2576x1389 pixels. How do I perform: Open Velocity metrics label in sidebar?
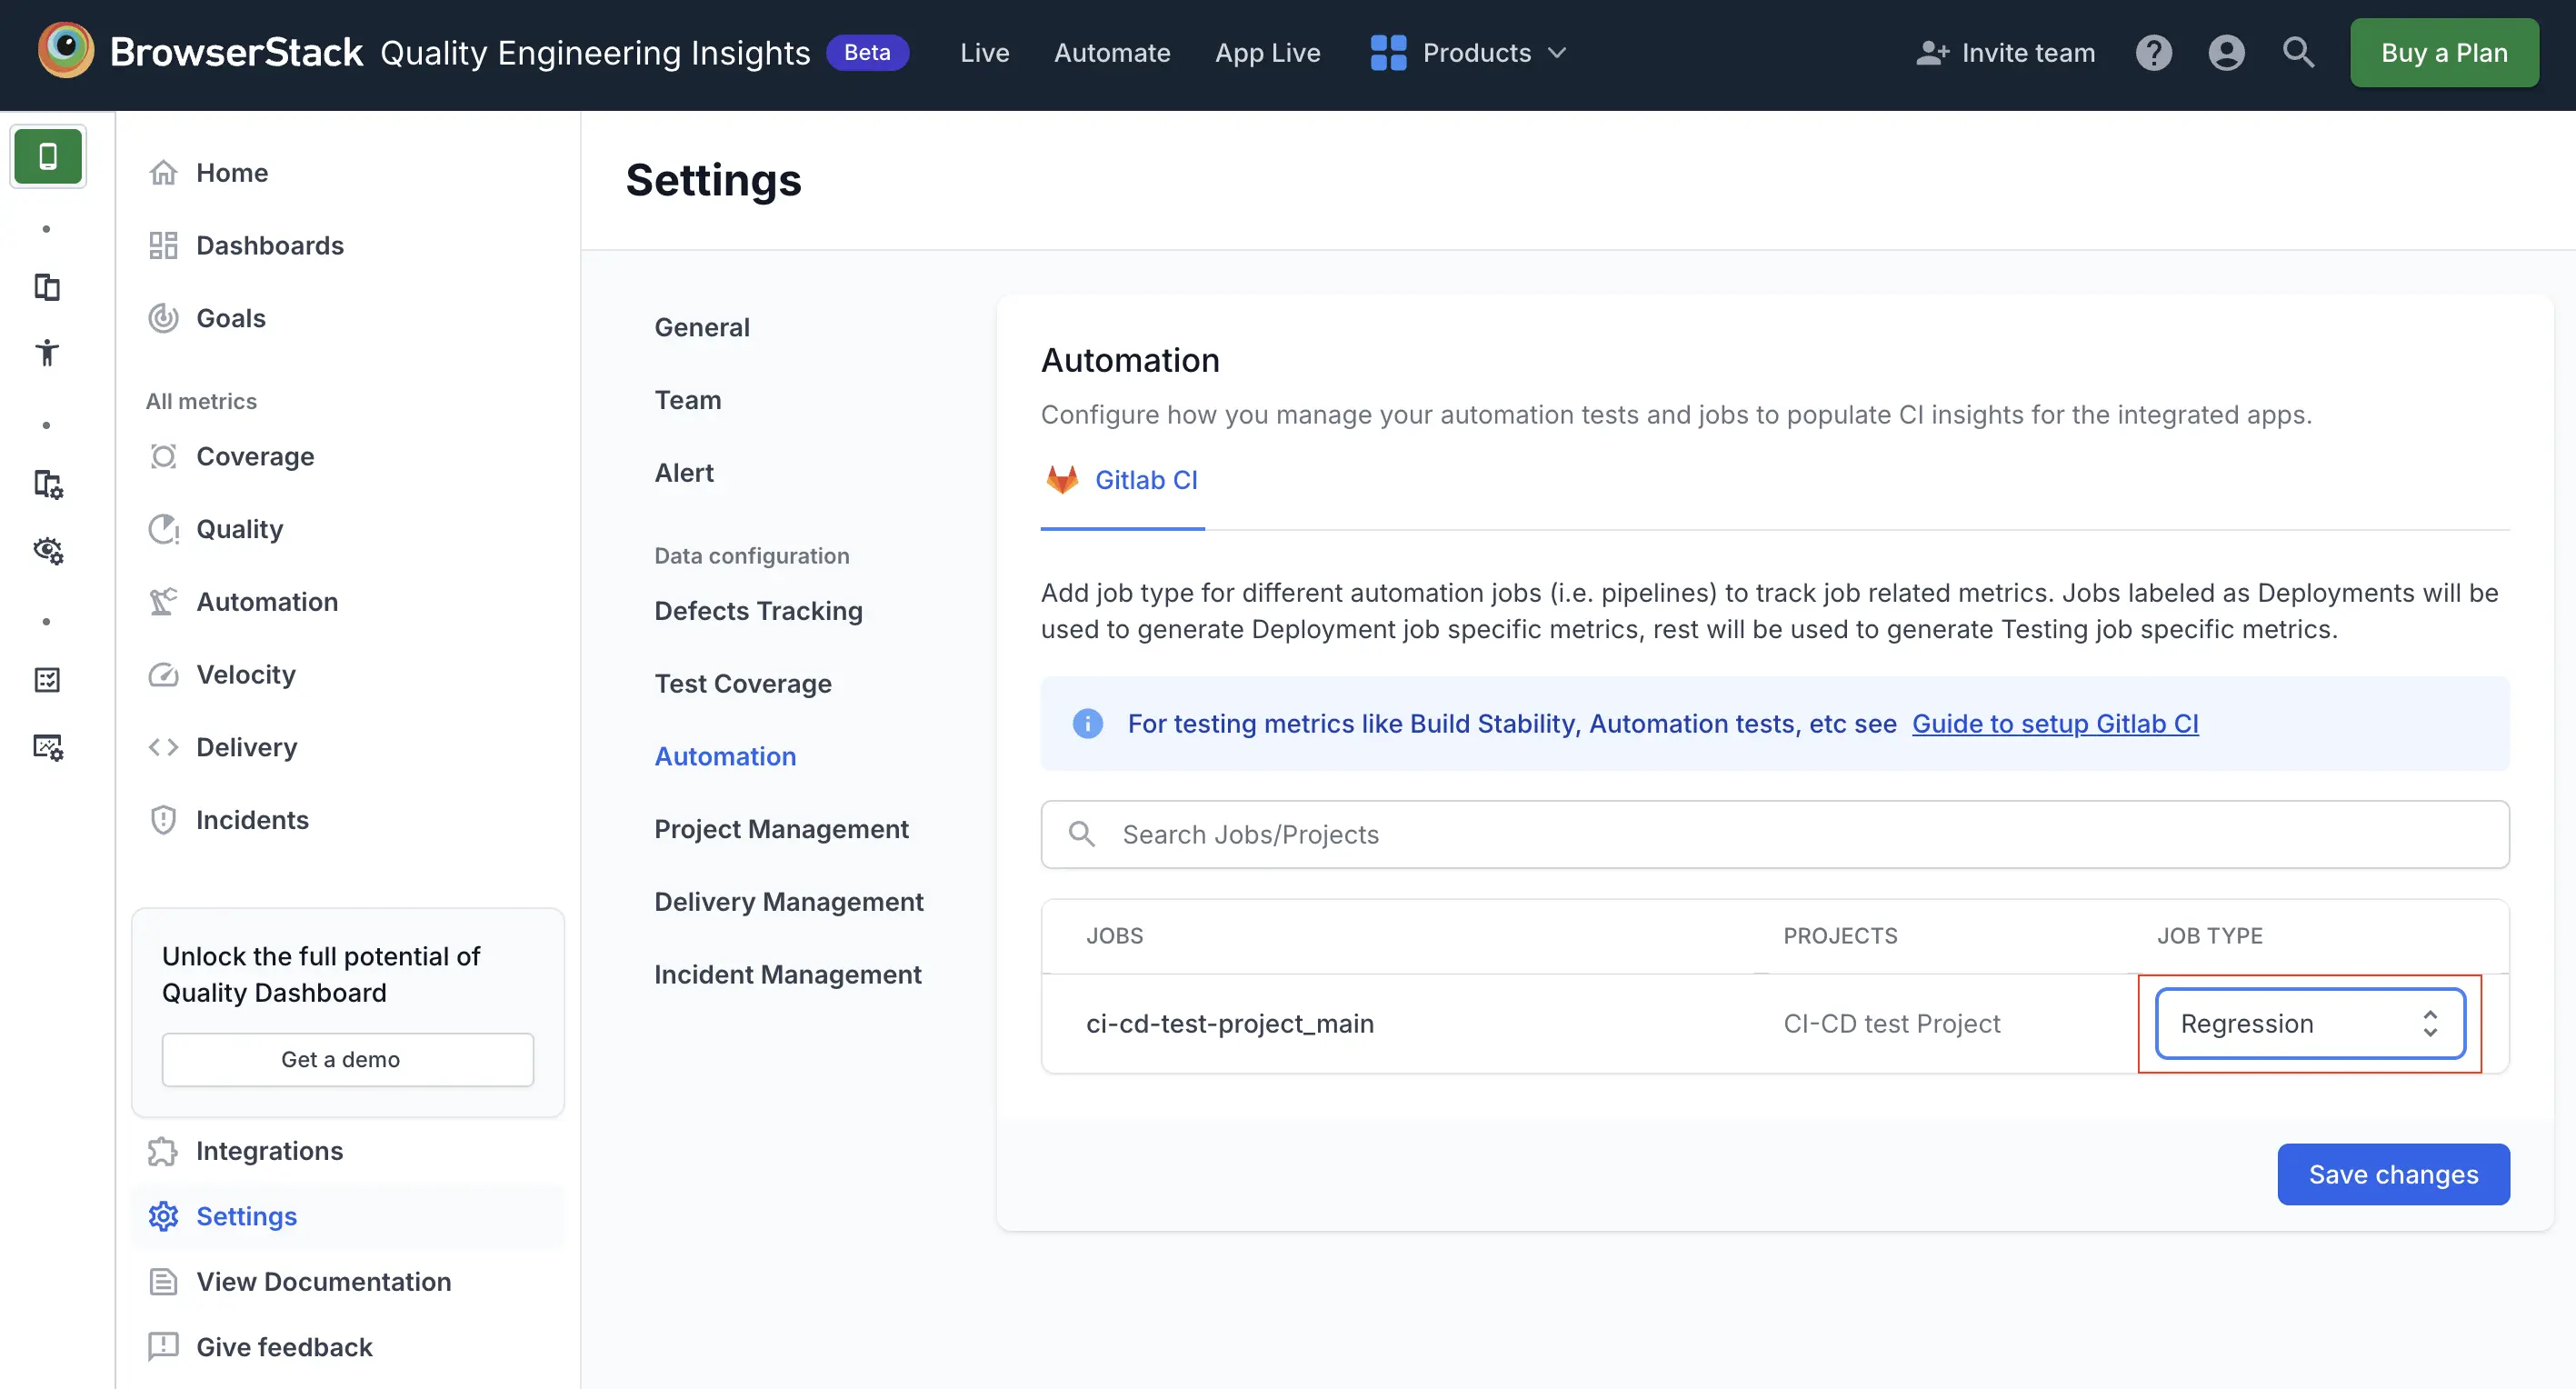click(x=246, y=675)
